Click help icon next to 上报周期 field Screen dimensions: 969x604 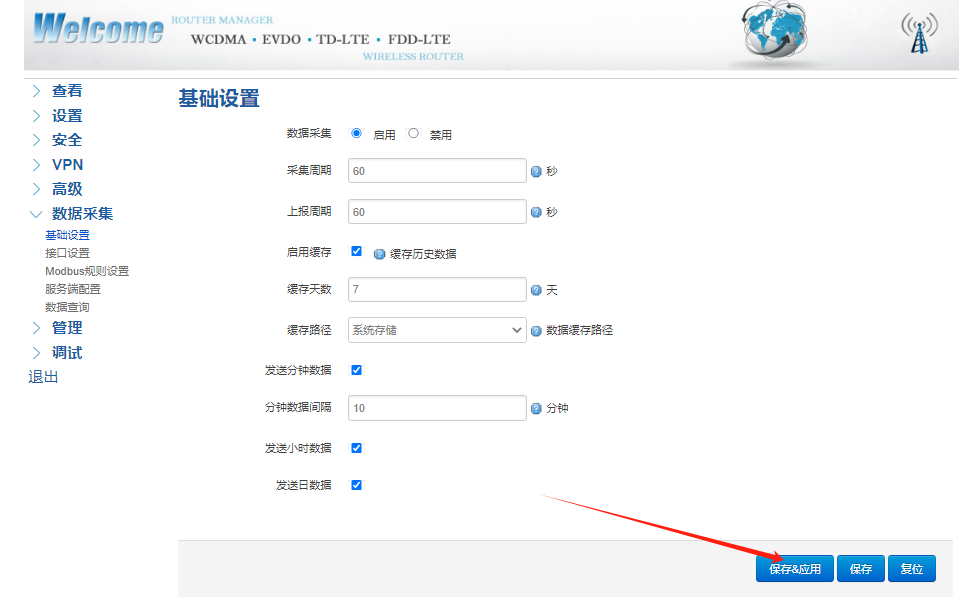[x=536, y=212]
